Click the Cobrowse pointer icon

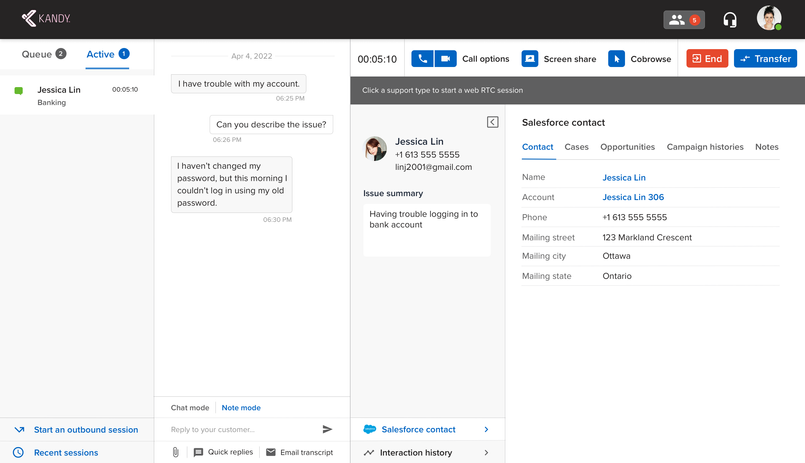coord(617,59)
